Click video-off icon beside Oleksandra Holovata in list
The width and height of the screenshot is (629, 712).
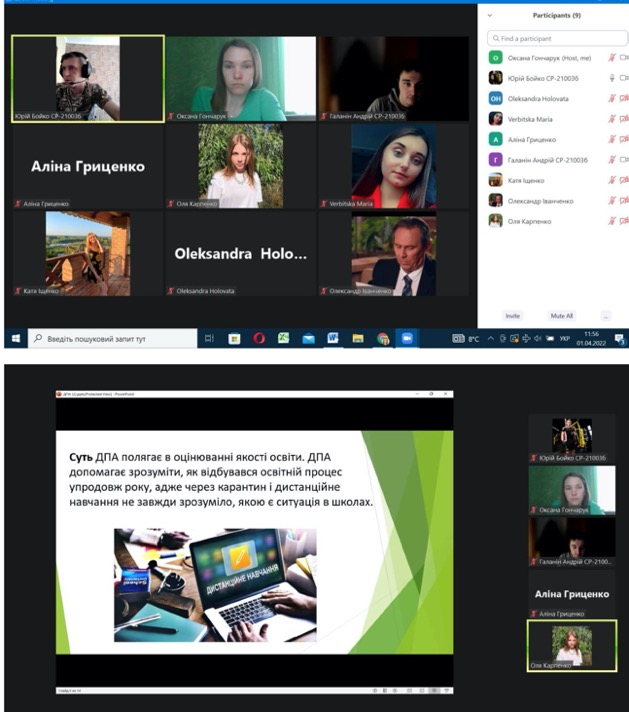coord(624,99)
